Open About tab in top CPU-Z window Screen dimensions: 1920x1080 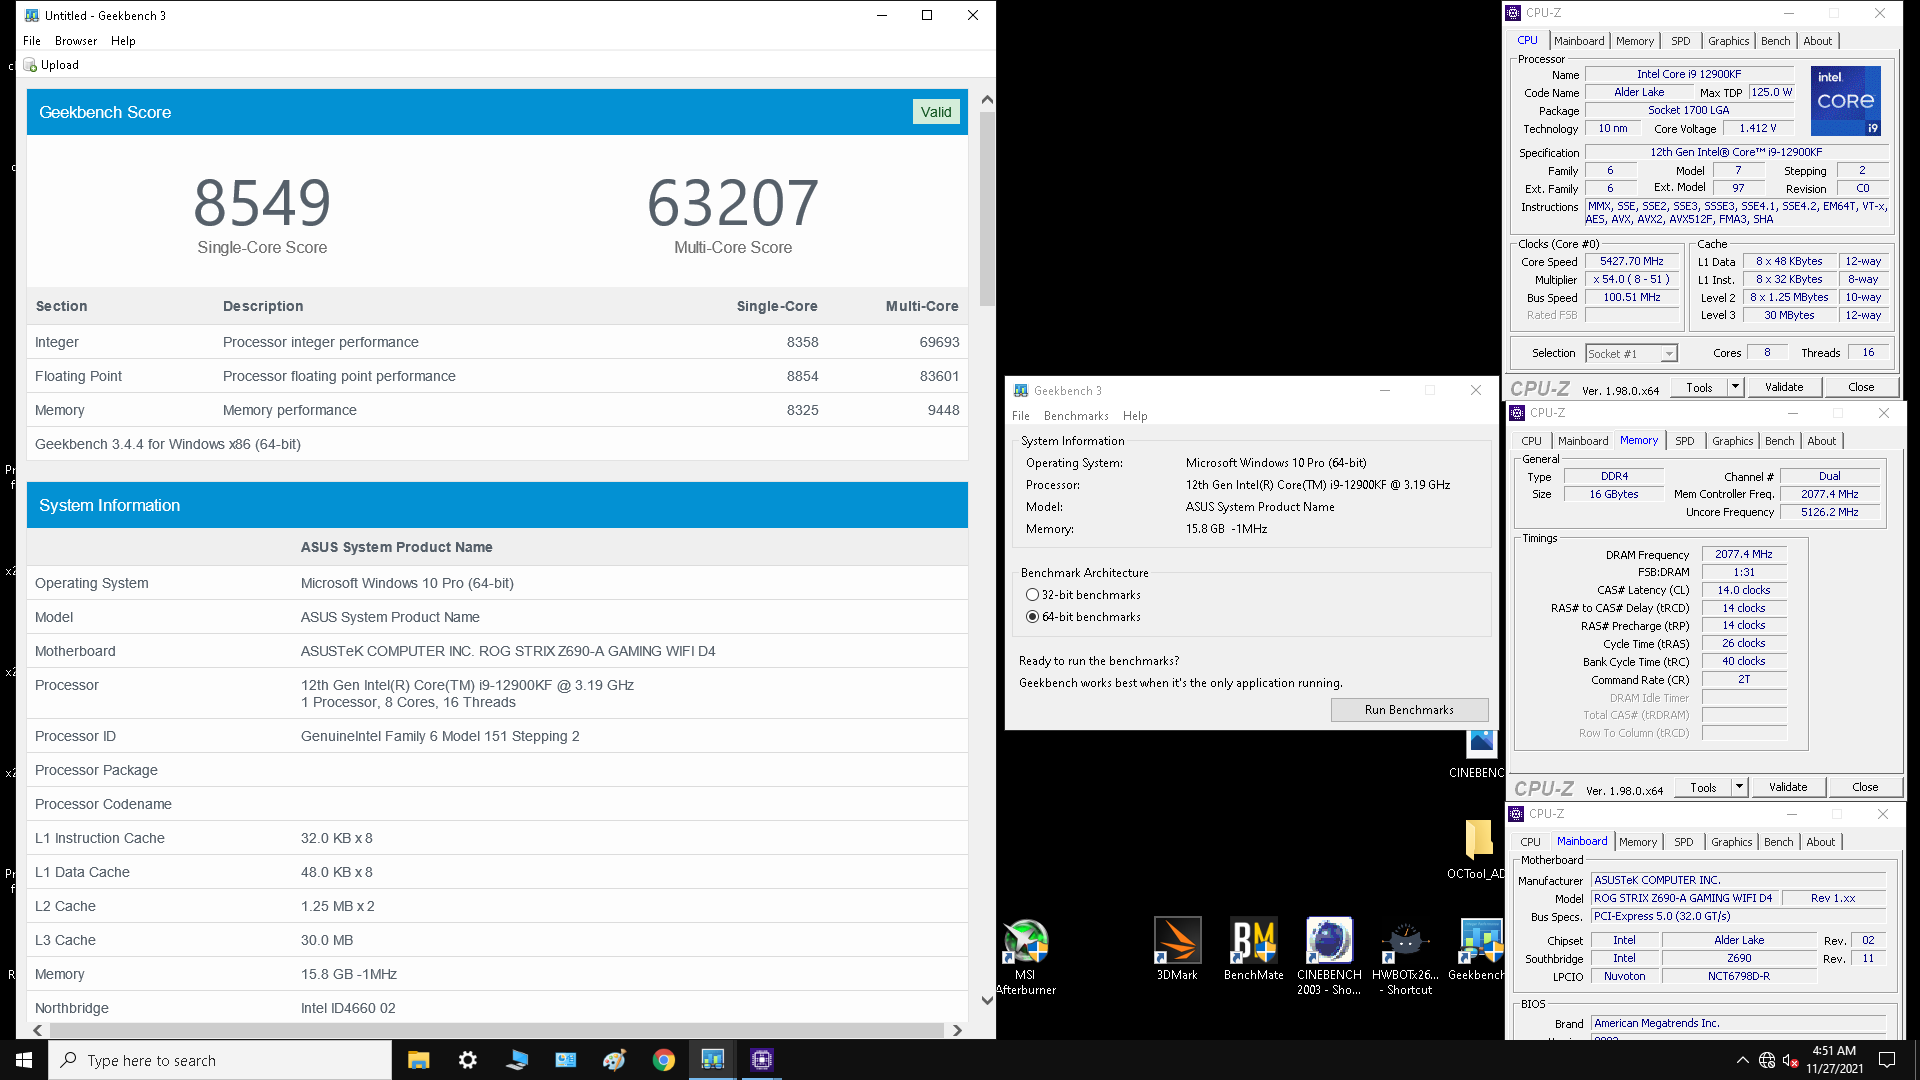[1818, 41]
